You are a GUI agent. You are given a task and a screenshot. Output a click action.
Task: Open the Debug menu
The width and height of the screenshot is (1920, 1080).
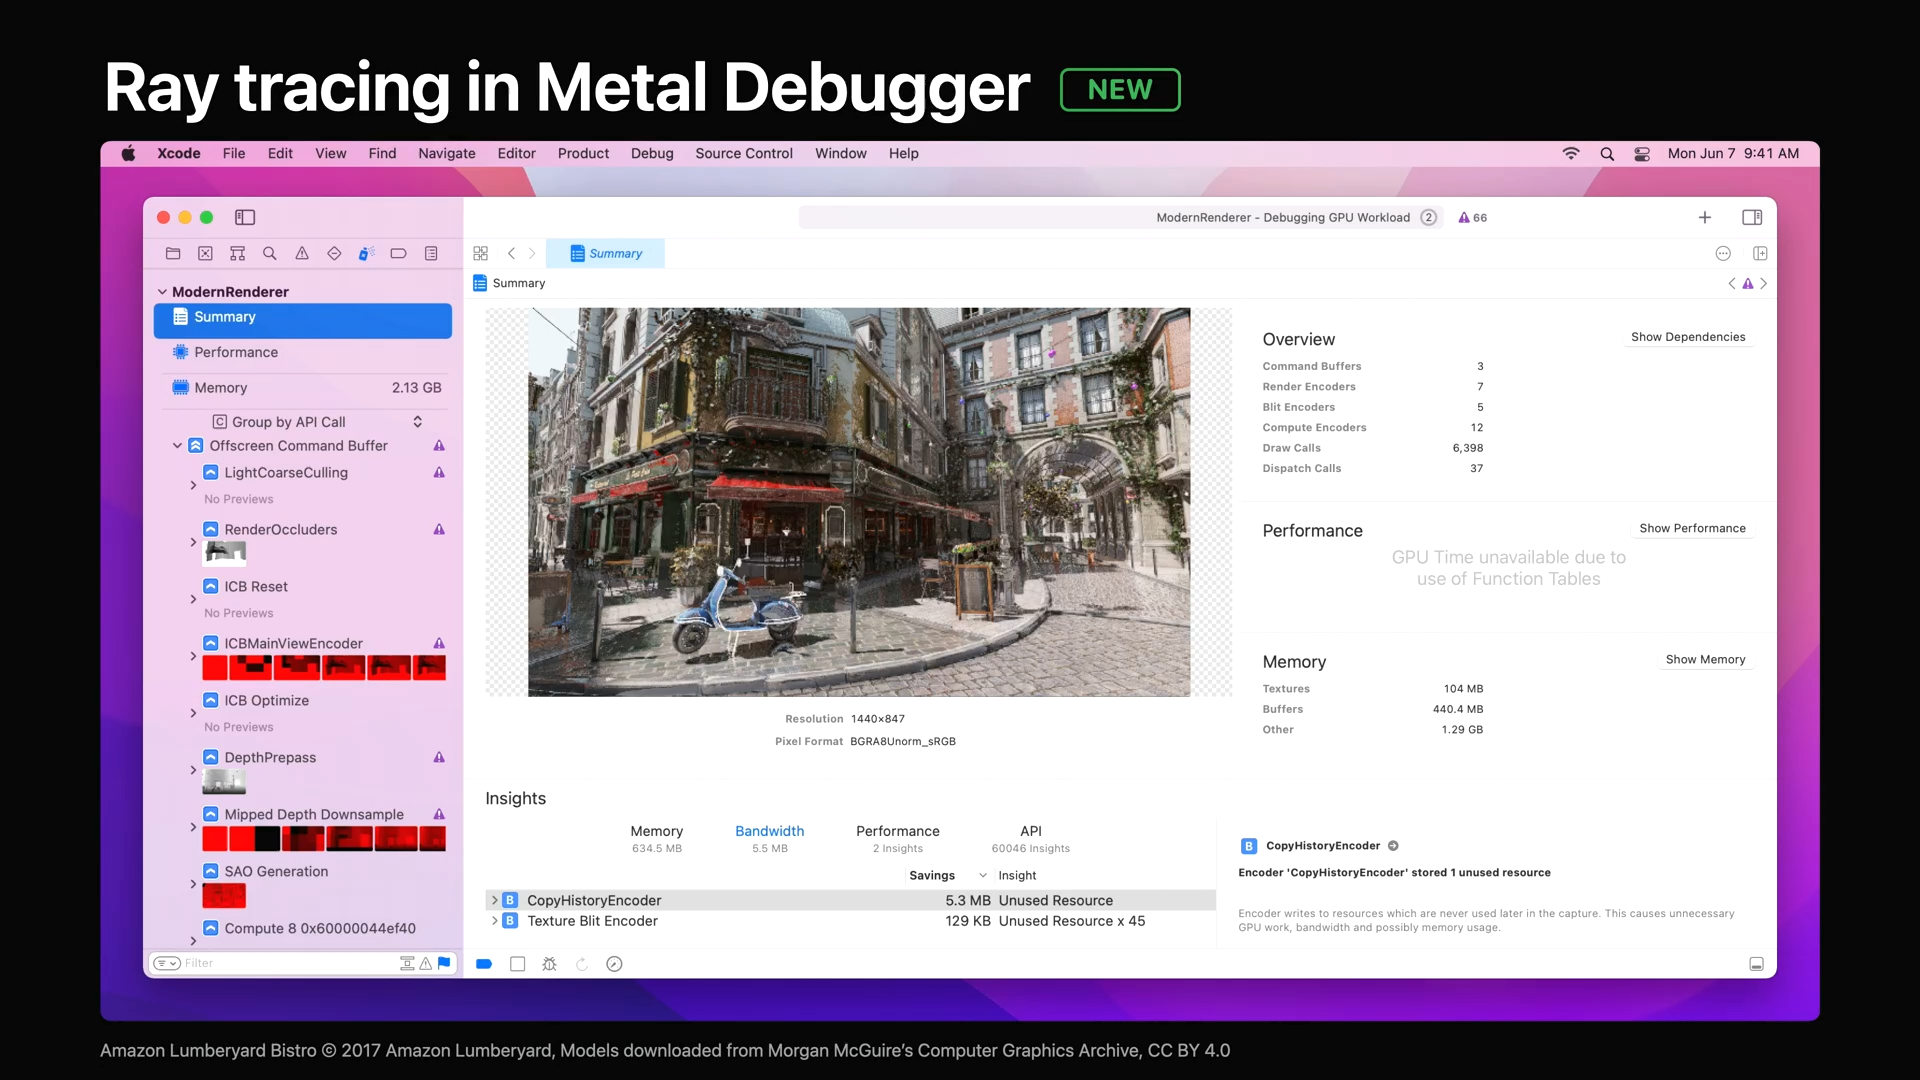[x=652, y=154]
